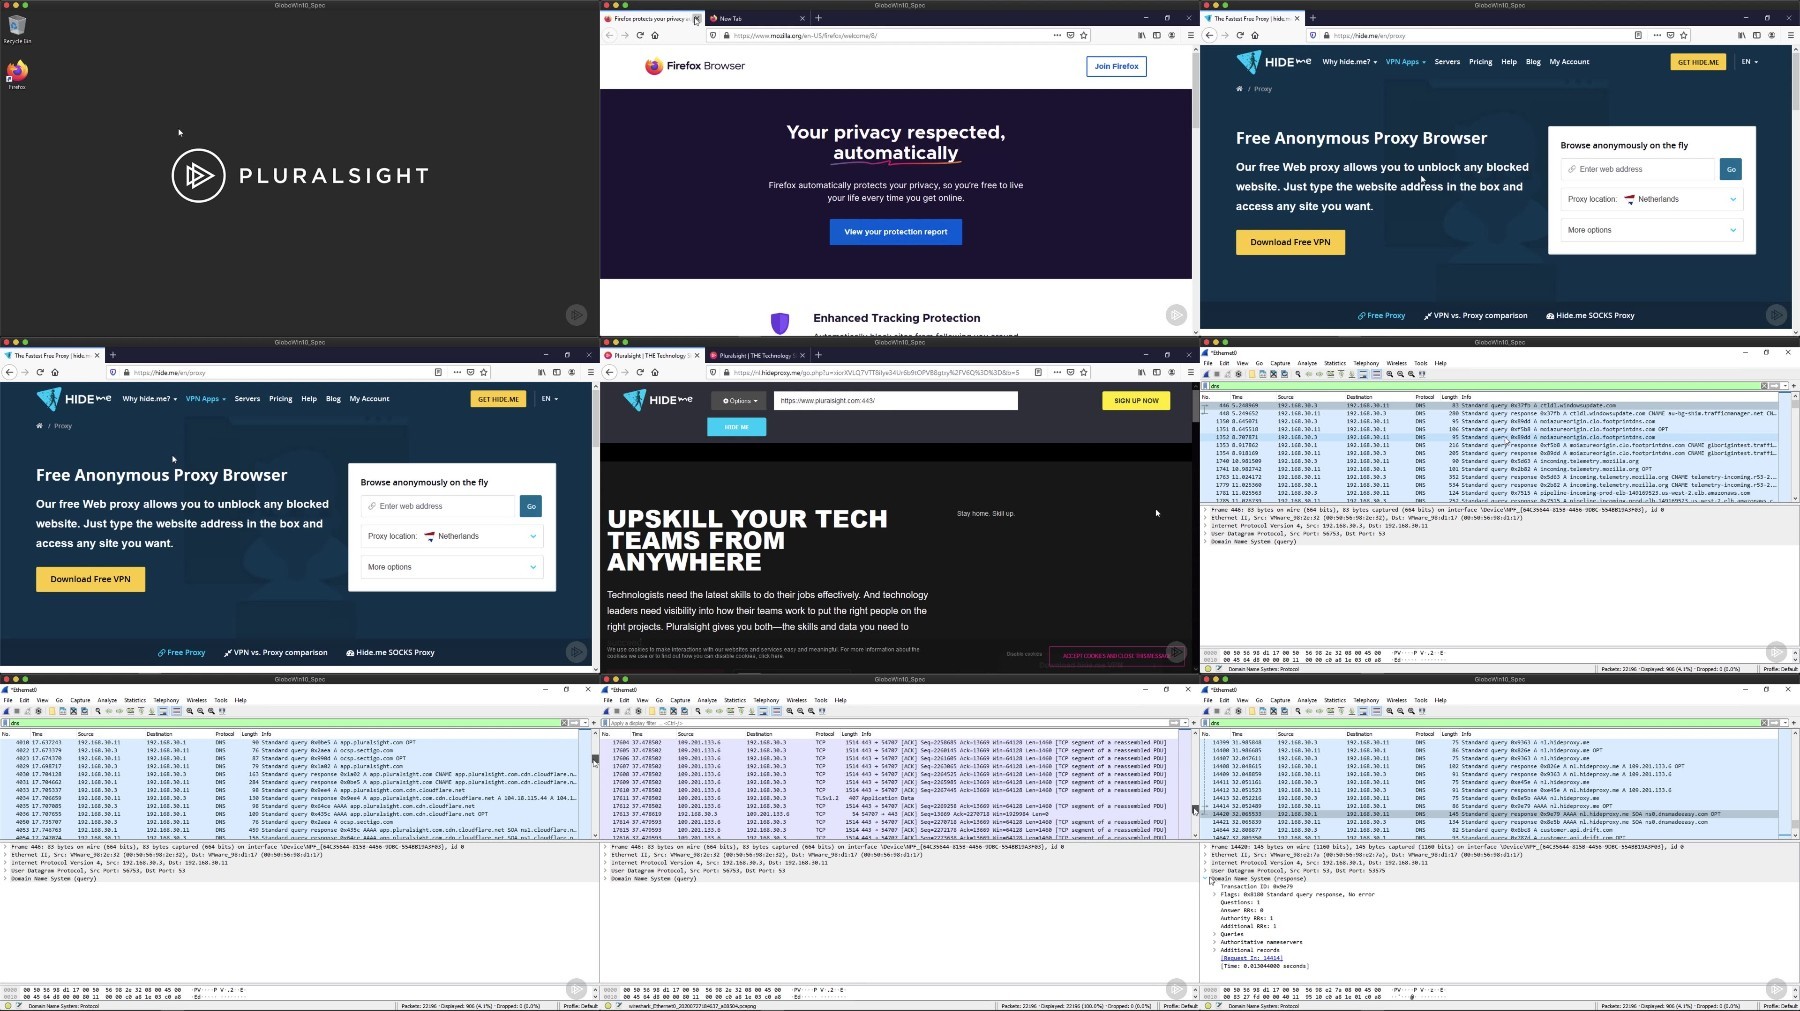Save capture file icon in app.pluralsight.com Wireshark window
1800x1011 pixels.
pos(63,711)
